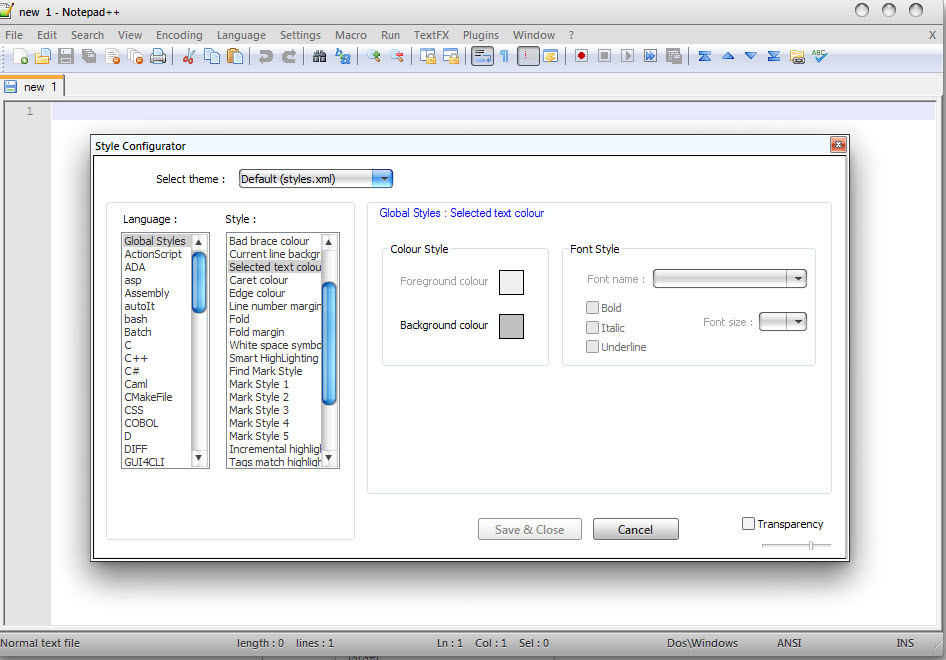Open the Macro menu

pyautogui.click(x=351, y=35)
